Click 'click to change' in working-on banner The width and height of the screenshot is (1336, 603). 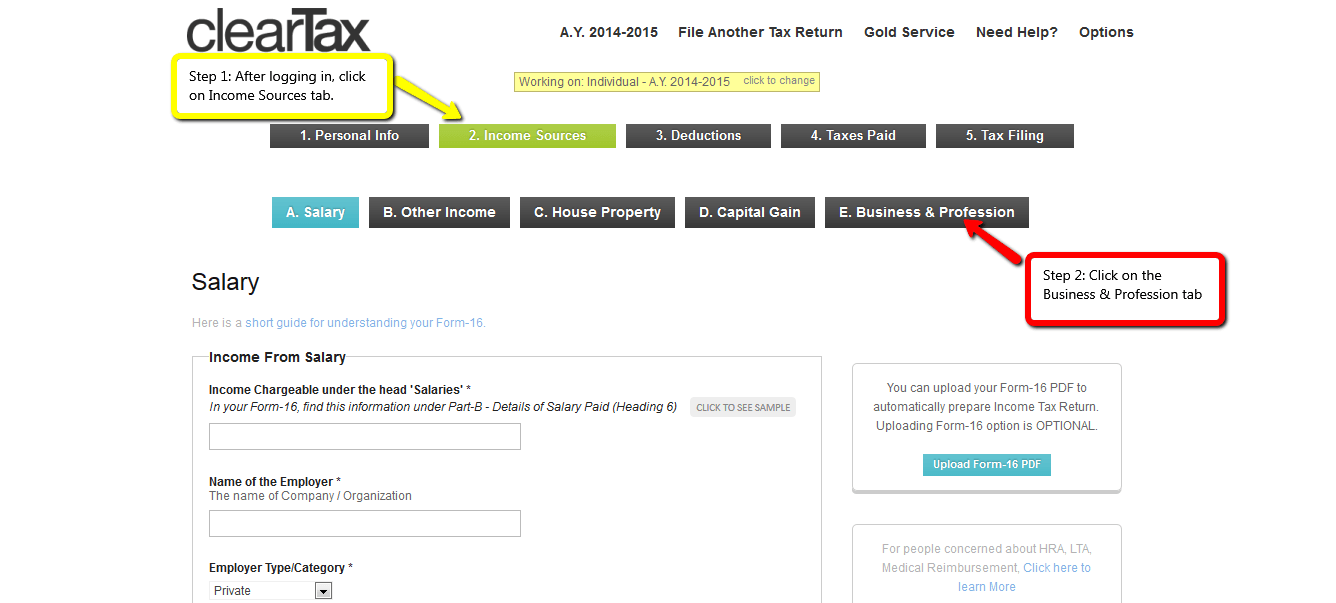pos(779,81)
